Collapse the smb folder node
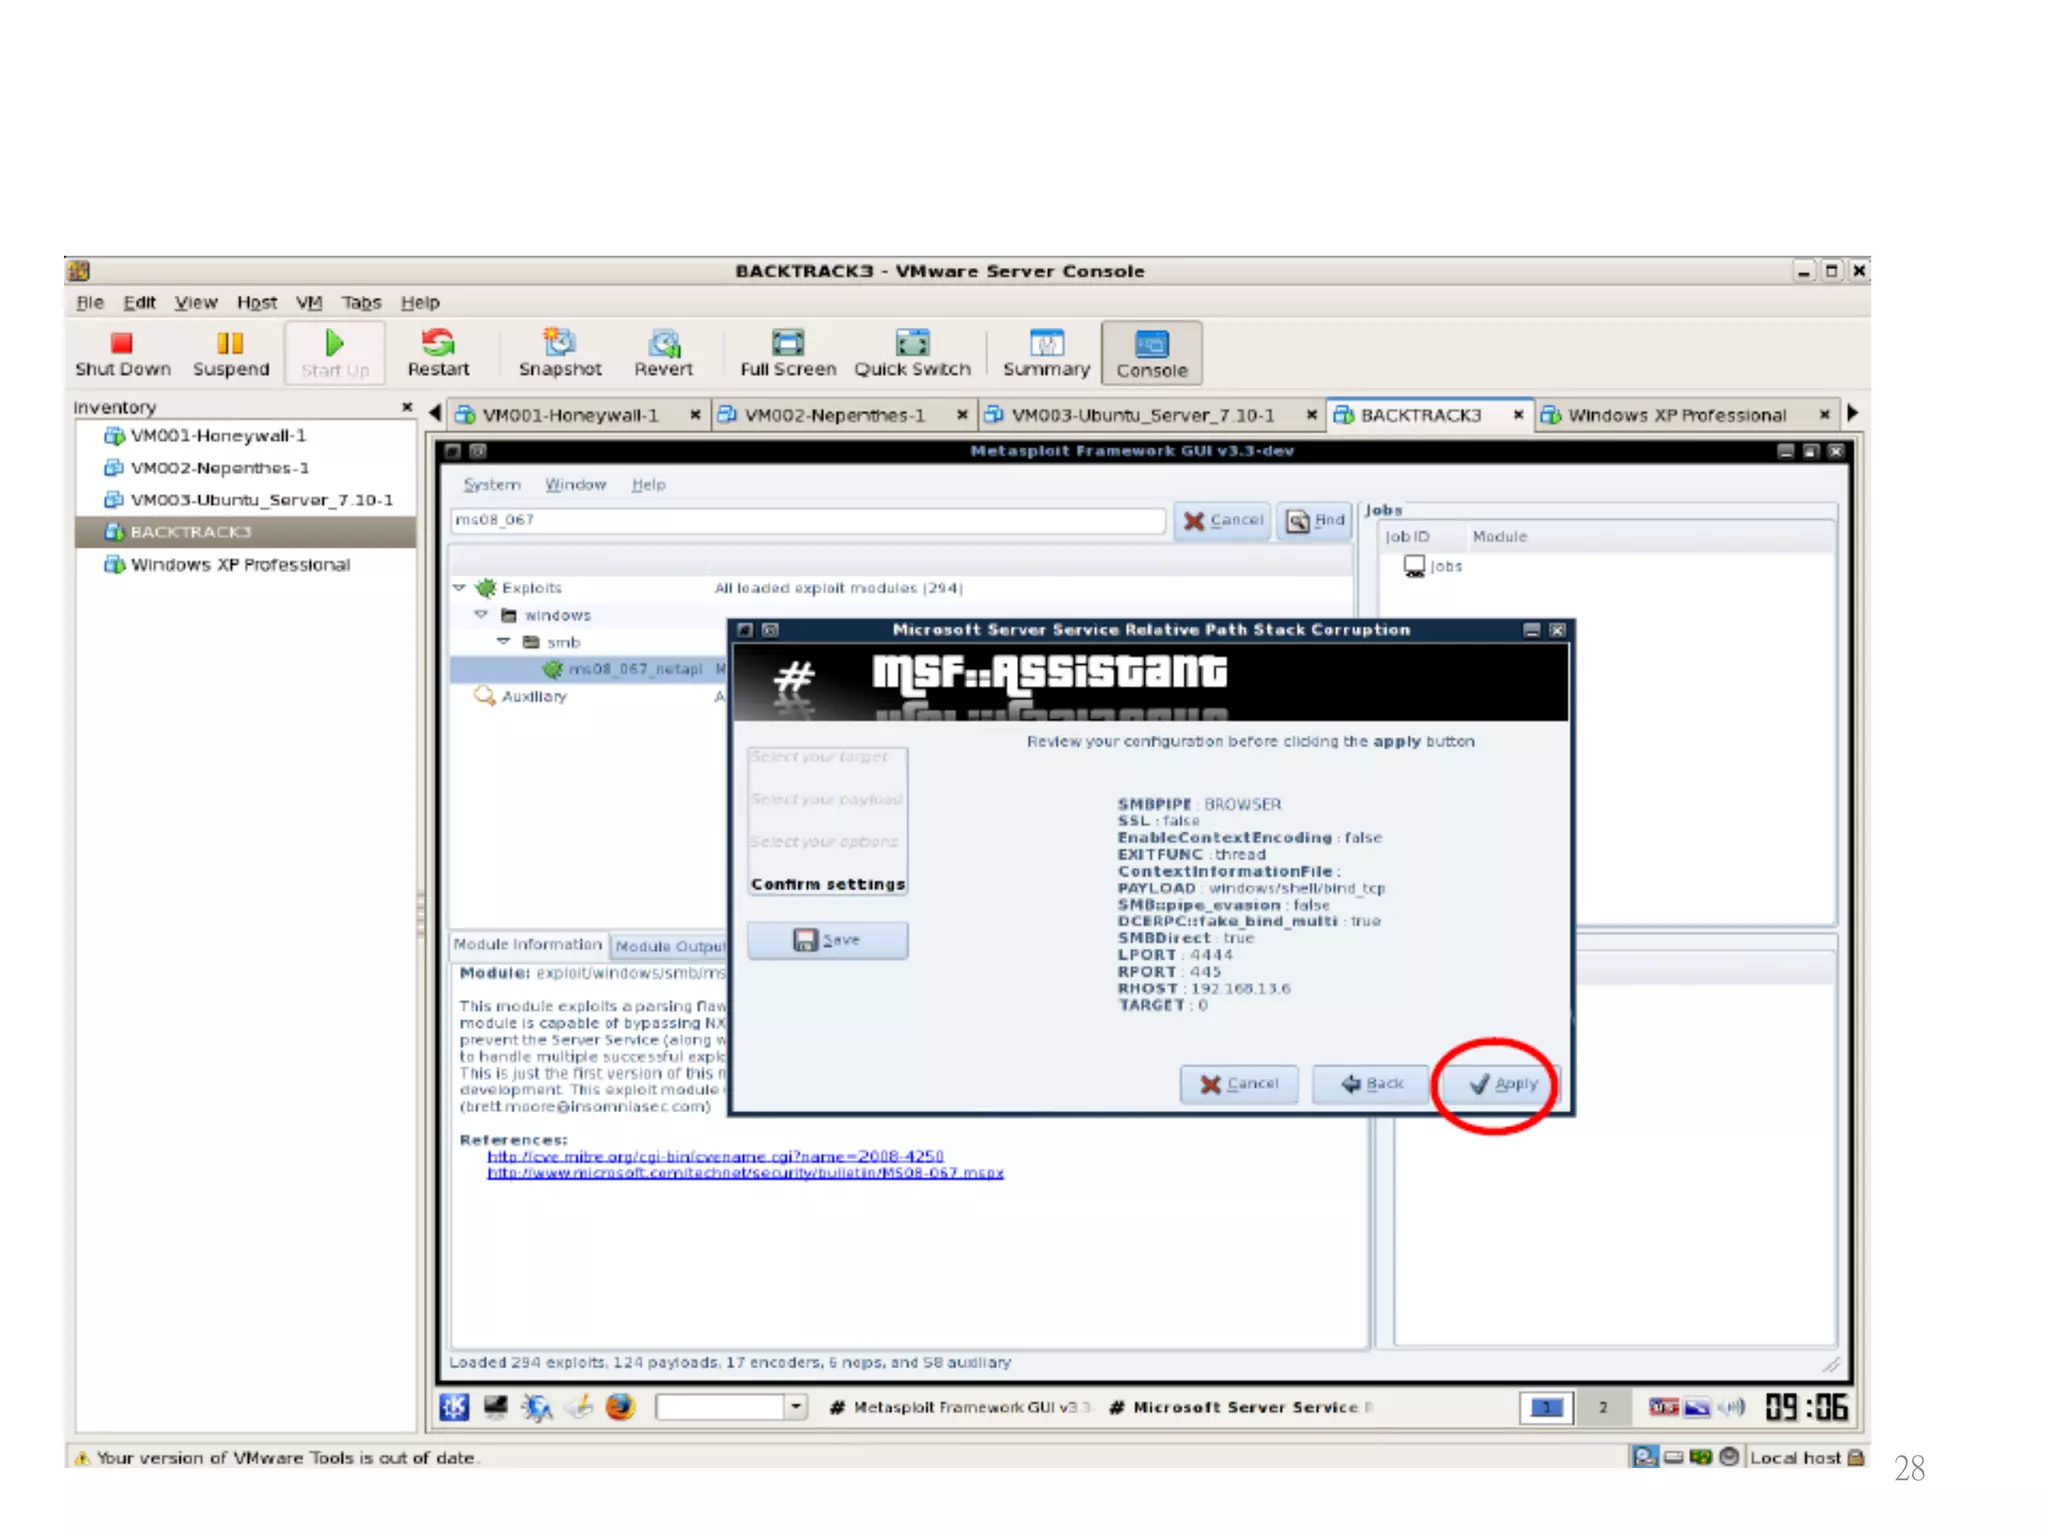2048x1536 pixels. (x=504, y=642)
